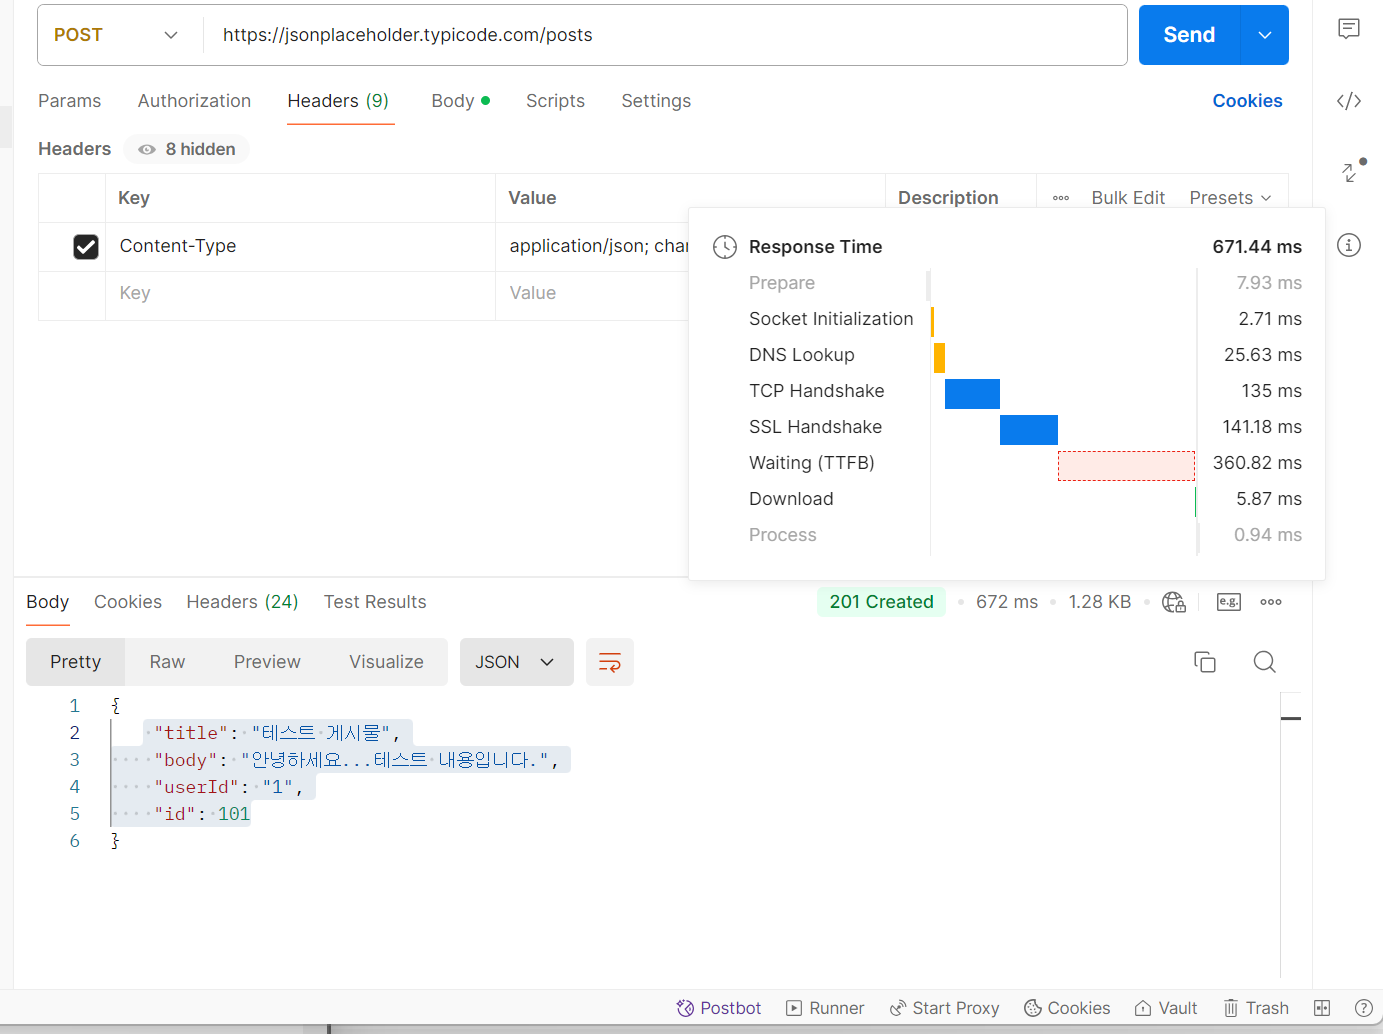Open Postbot from the status bar

719,1008
